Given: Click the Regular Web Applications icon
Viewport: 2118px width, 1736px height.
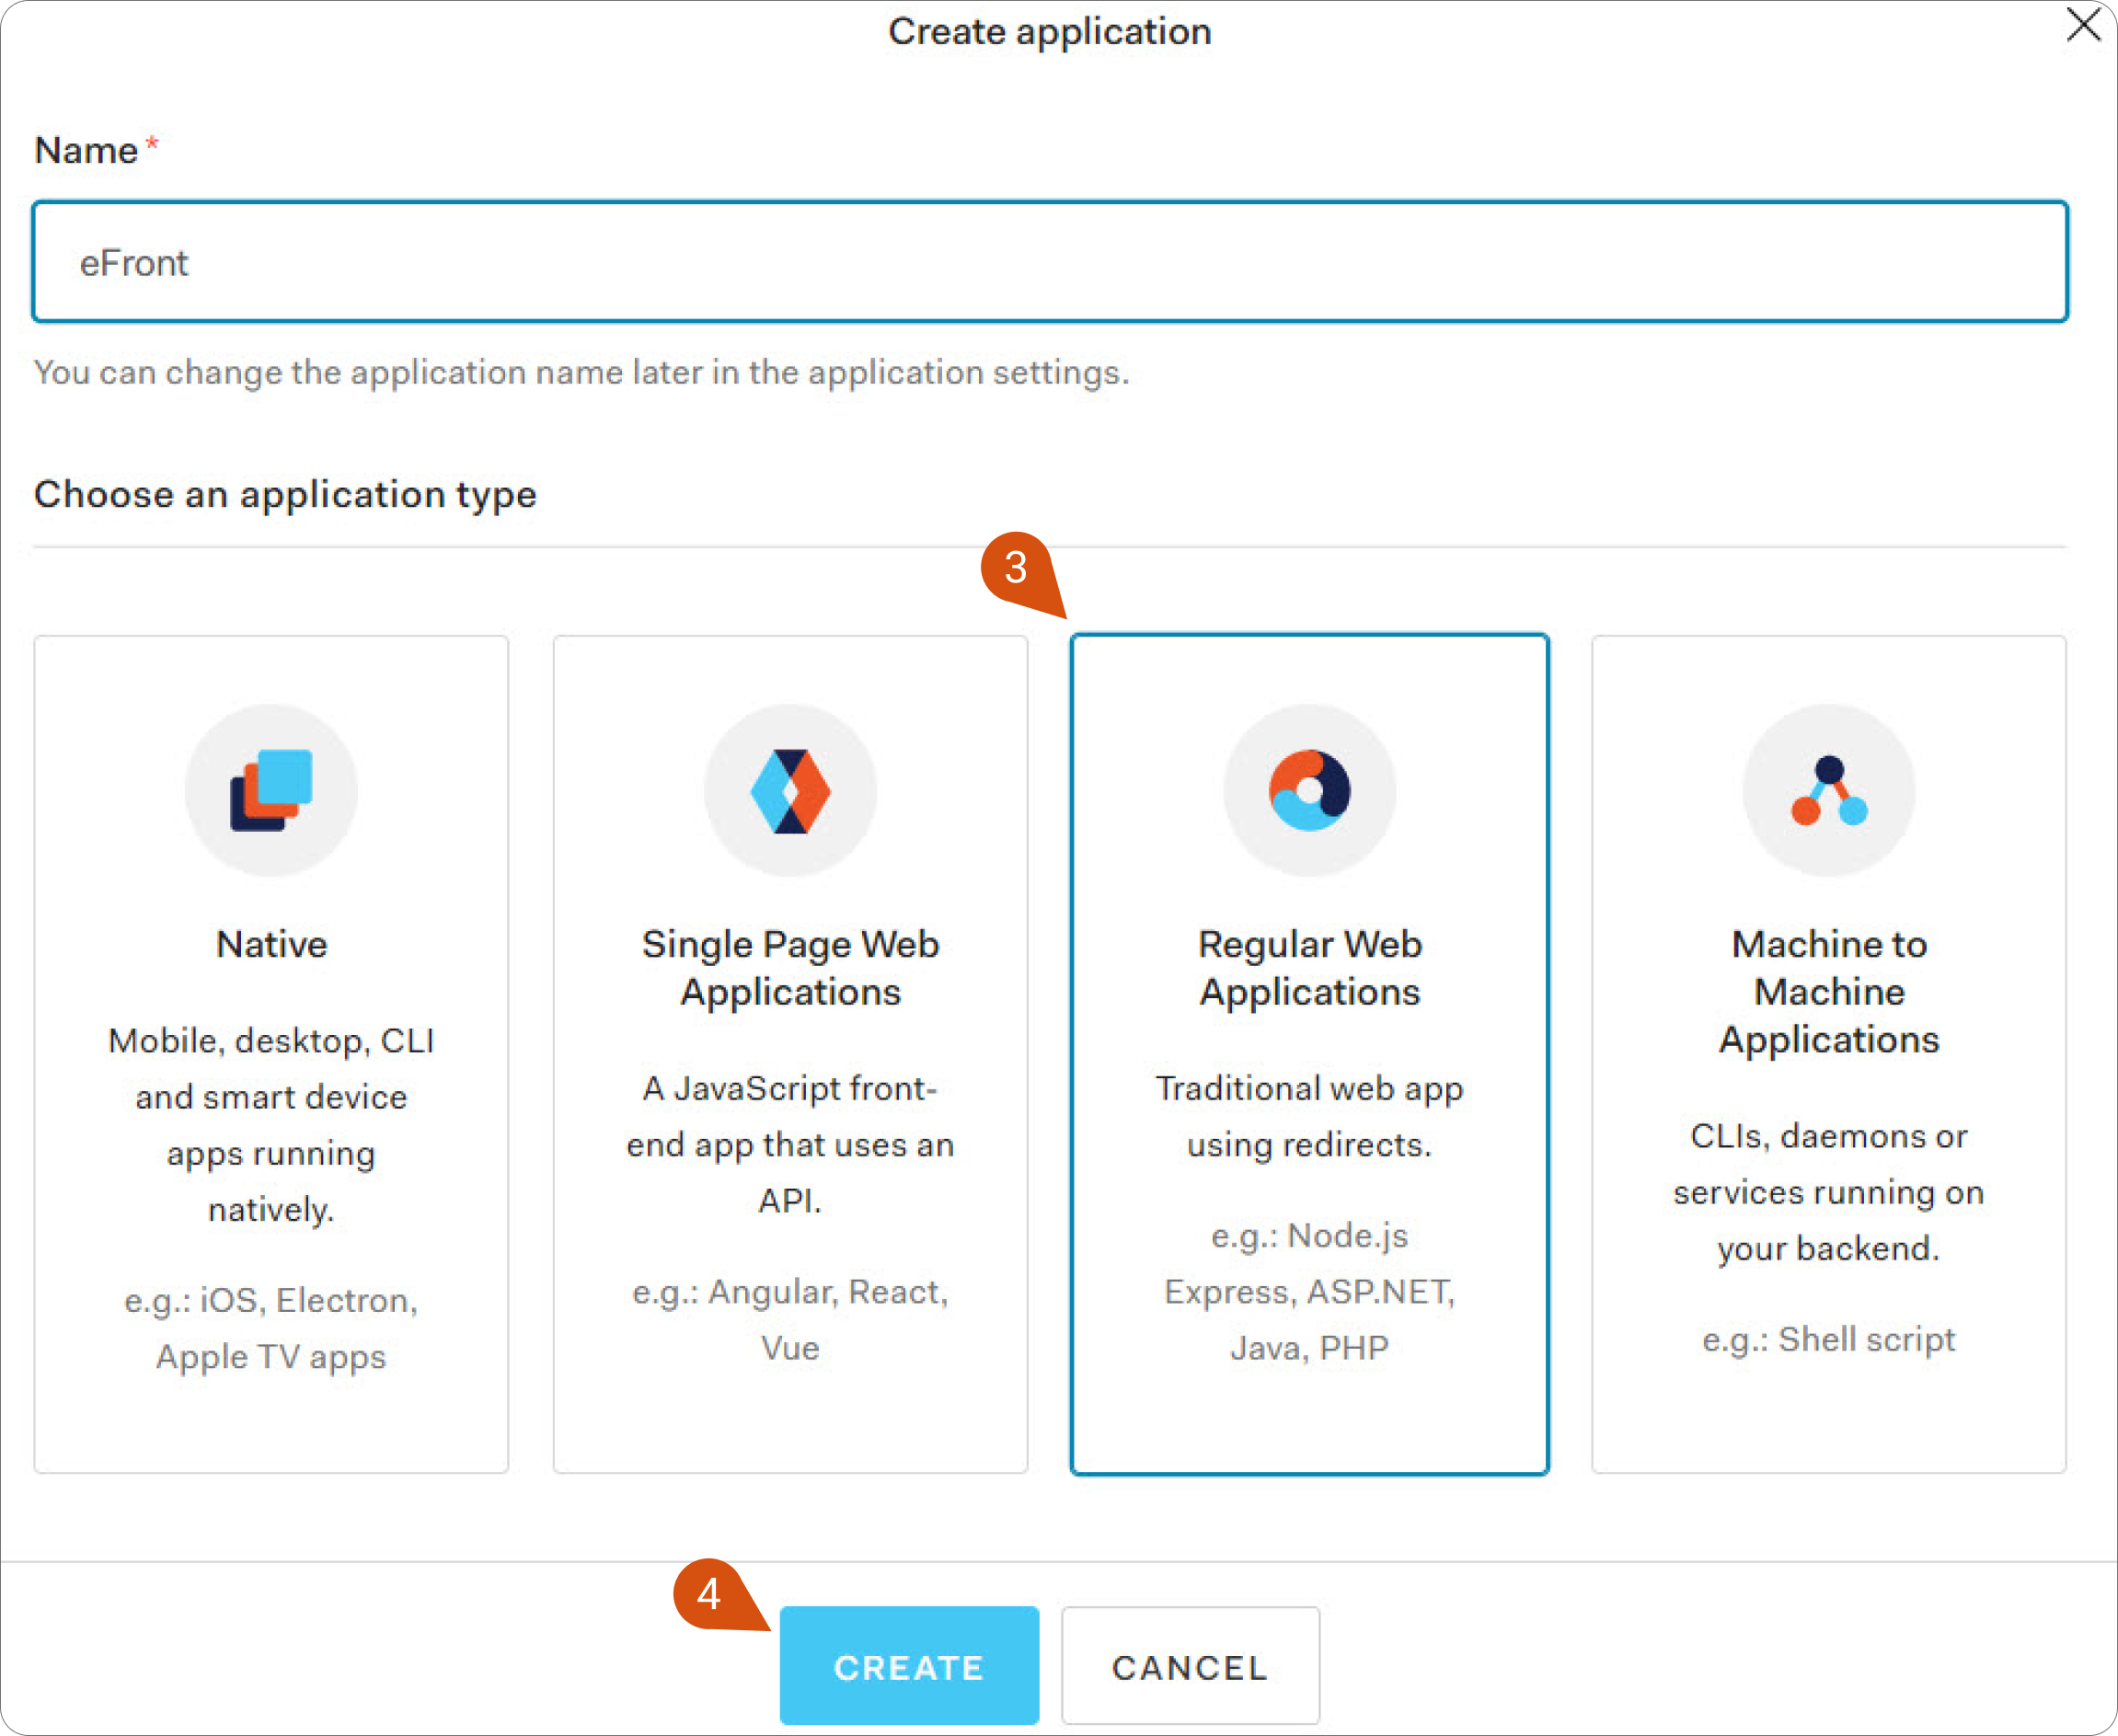Looking at the screenshot, I should point(1309,790).
